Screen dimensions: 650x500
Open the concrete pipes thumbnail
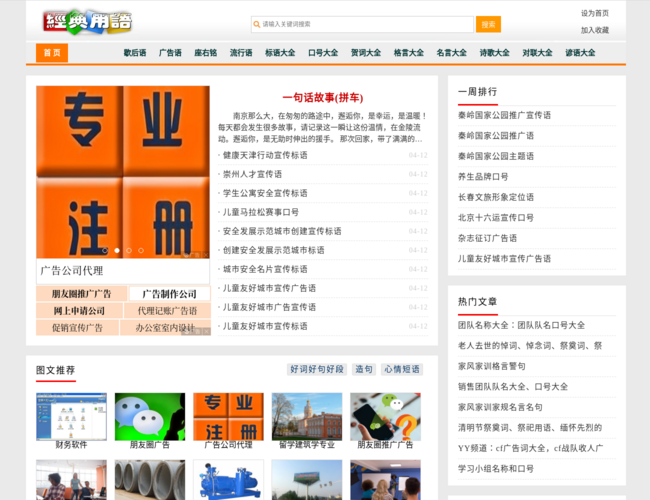(x=150, y=480)
